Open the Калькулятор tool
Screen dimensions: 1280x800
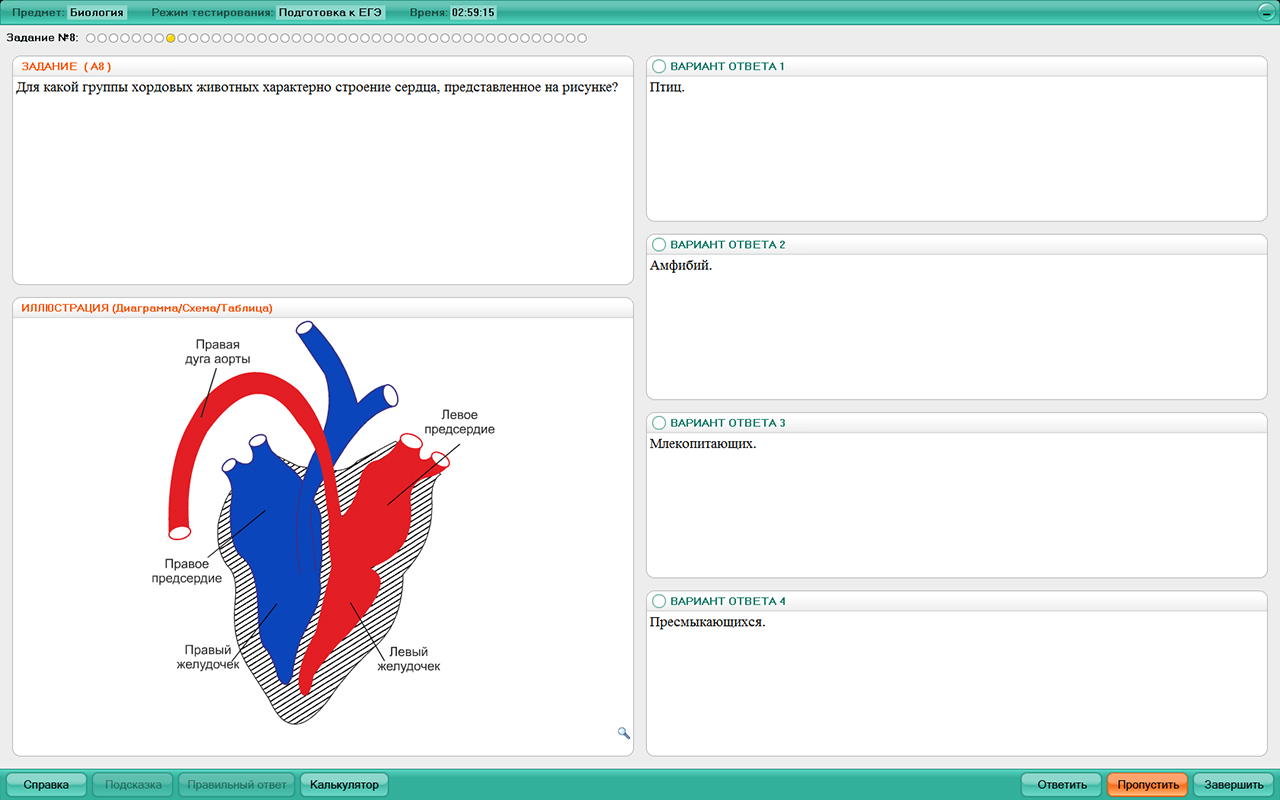click(344, 785)
